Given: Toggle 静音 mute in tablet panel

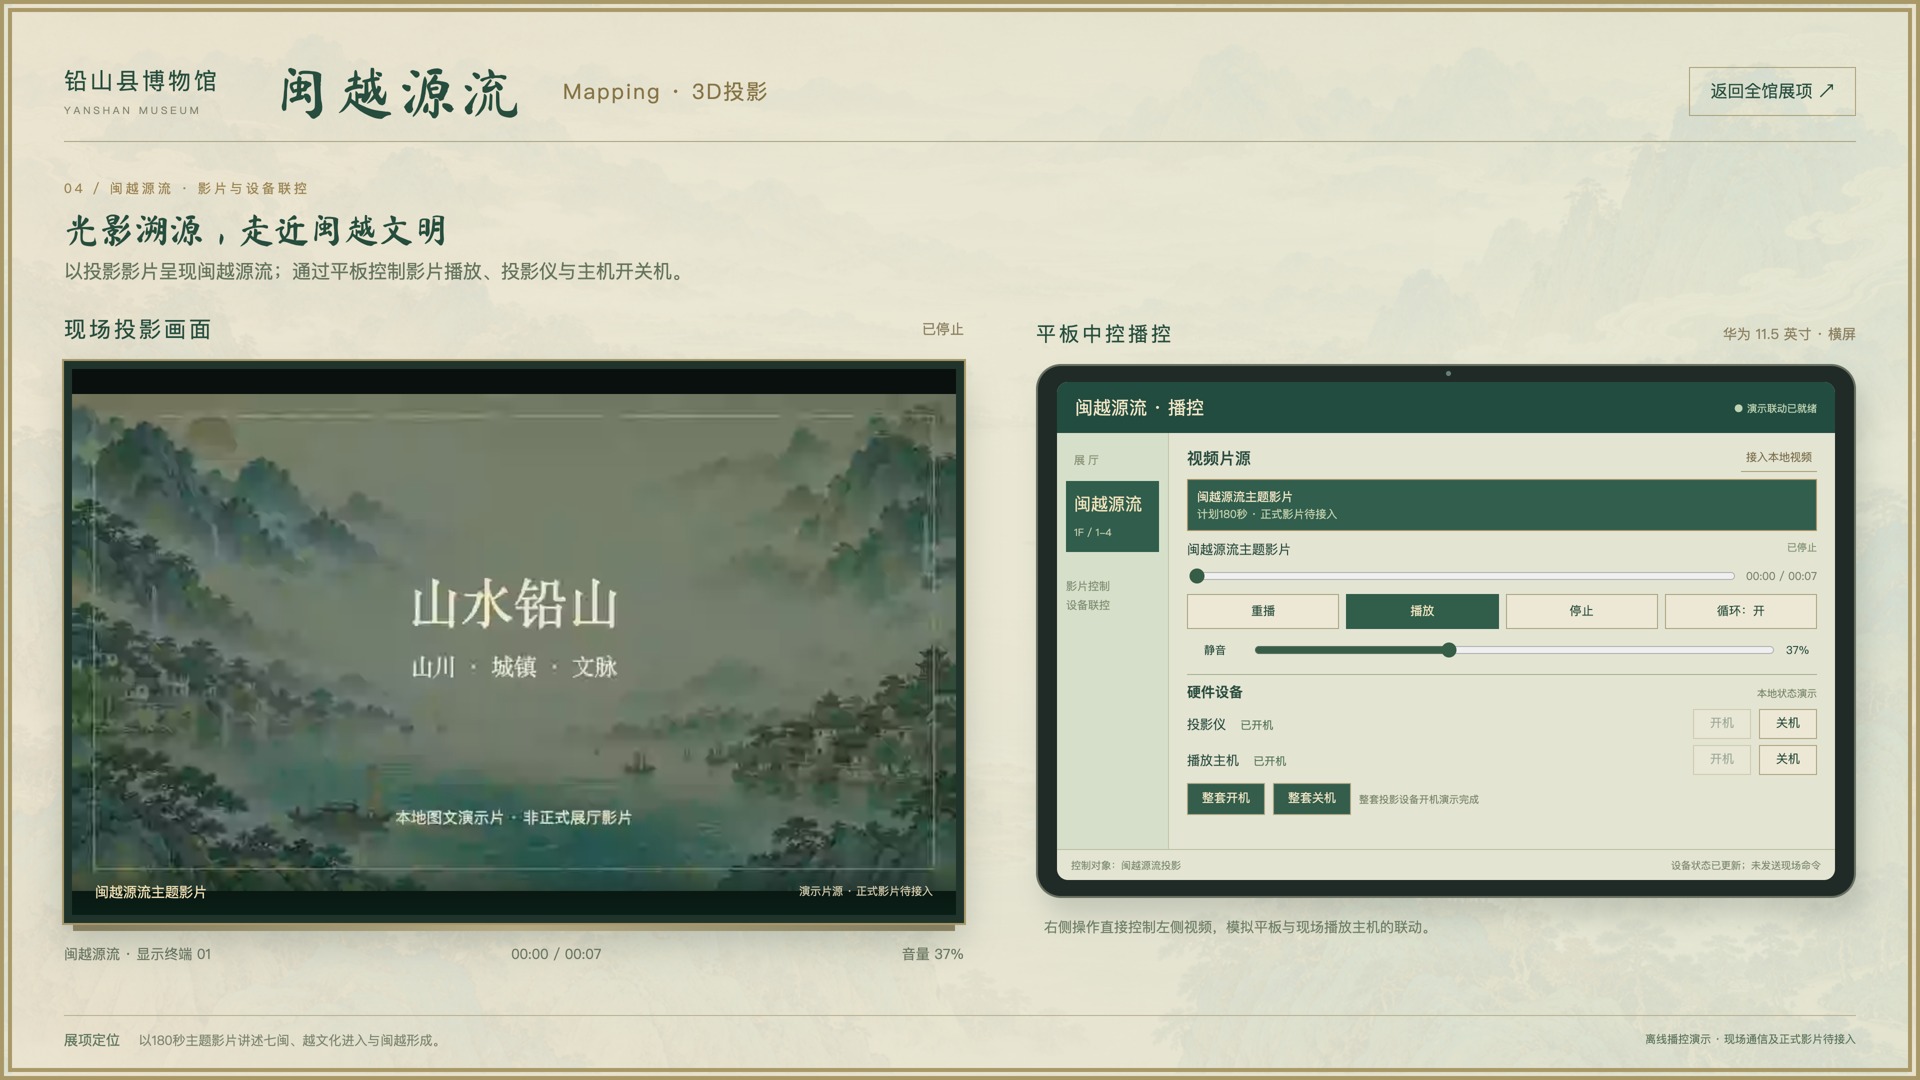Looking at the screenshot, I should pos(1215,650).
